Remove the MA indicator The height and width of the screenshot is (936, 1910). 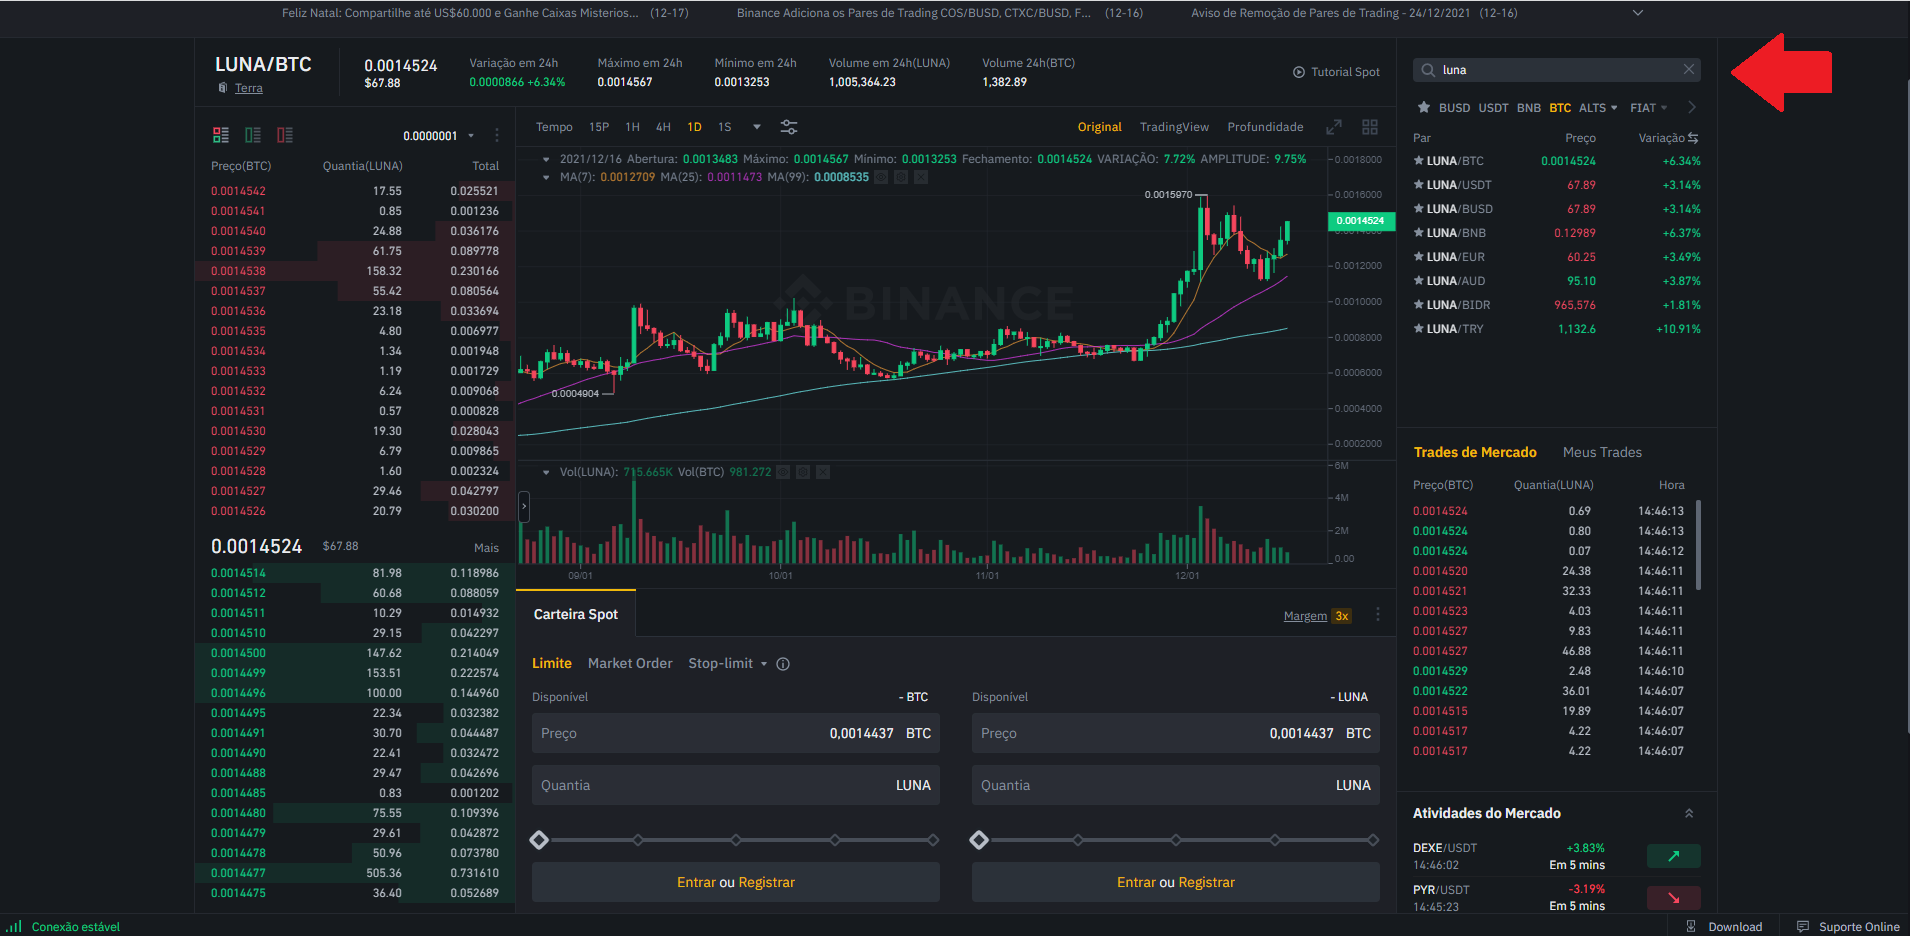[921, 177]
